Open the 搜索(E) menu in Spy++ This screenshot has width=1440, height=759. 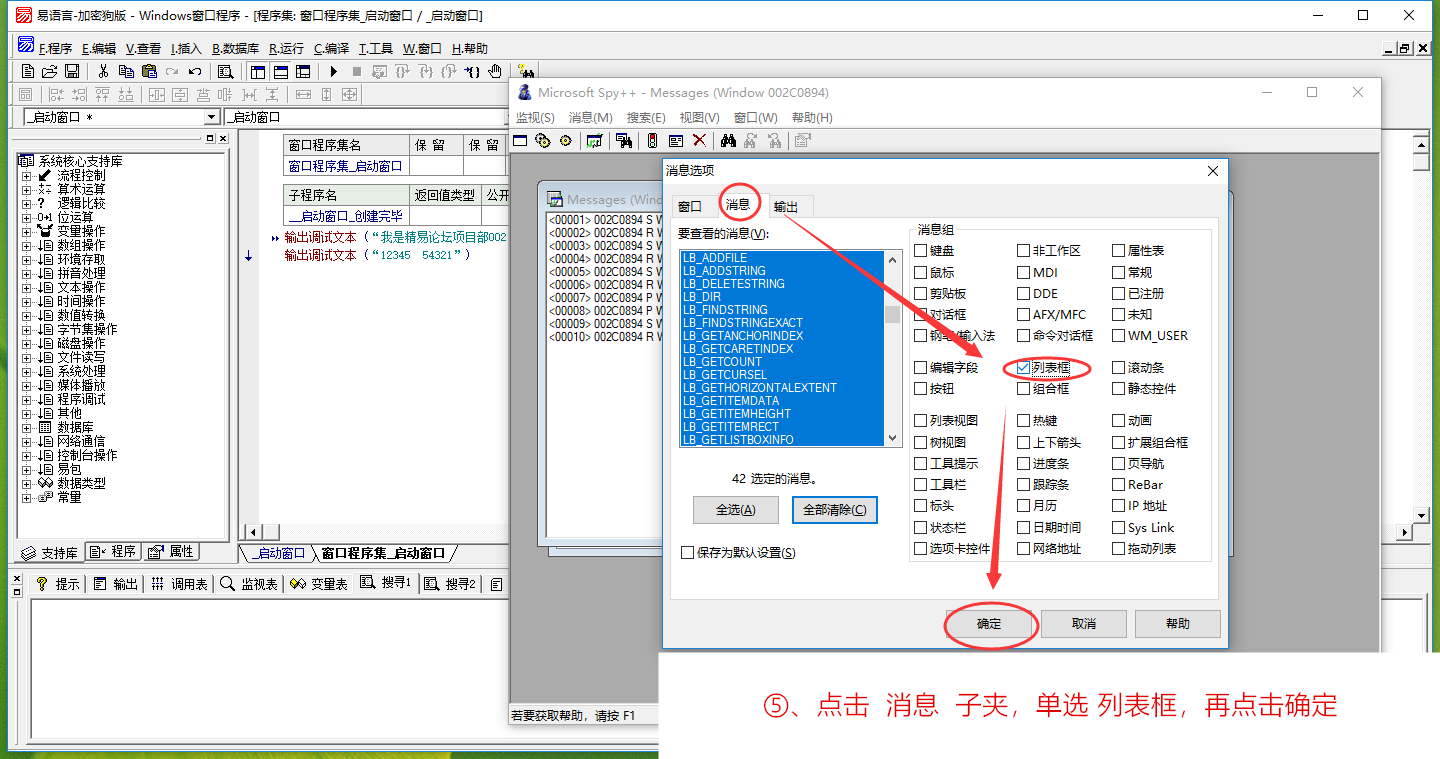[646, 117]
